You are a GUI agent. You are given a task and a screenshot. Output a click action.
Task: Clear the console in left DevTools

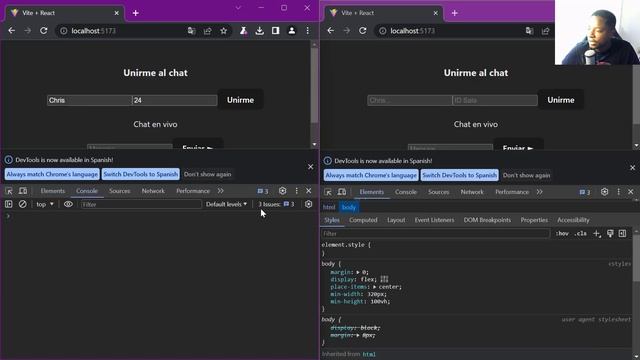pos(22,204)
